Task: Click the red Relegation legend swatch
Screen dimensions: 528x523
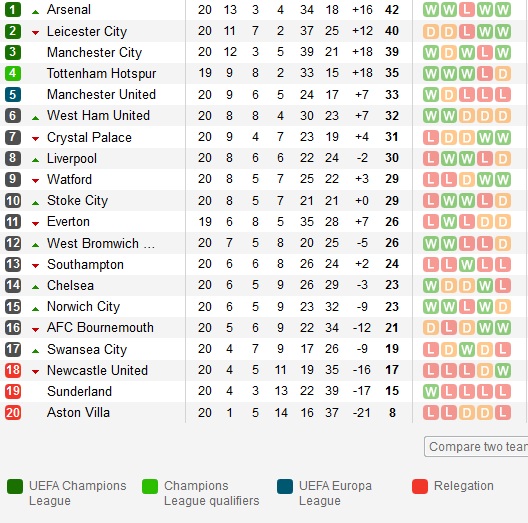Action: pyautogui.click(x=420, y=486)
